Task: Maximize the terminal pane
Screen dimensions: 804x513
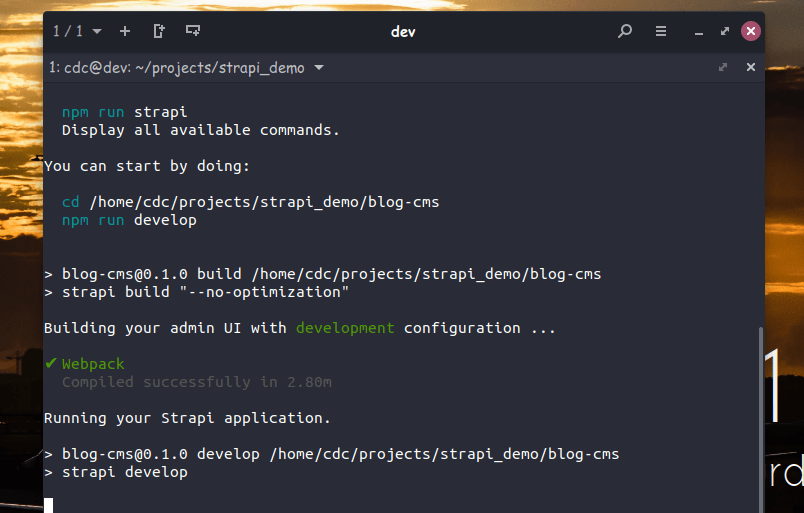Action: 723,67
